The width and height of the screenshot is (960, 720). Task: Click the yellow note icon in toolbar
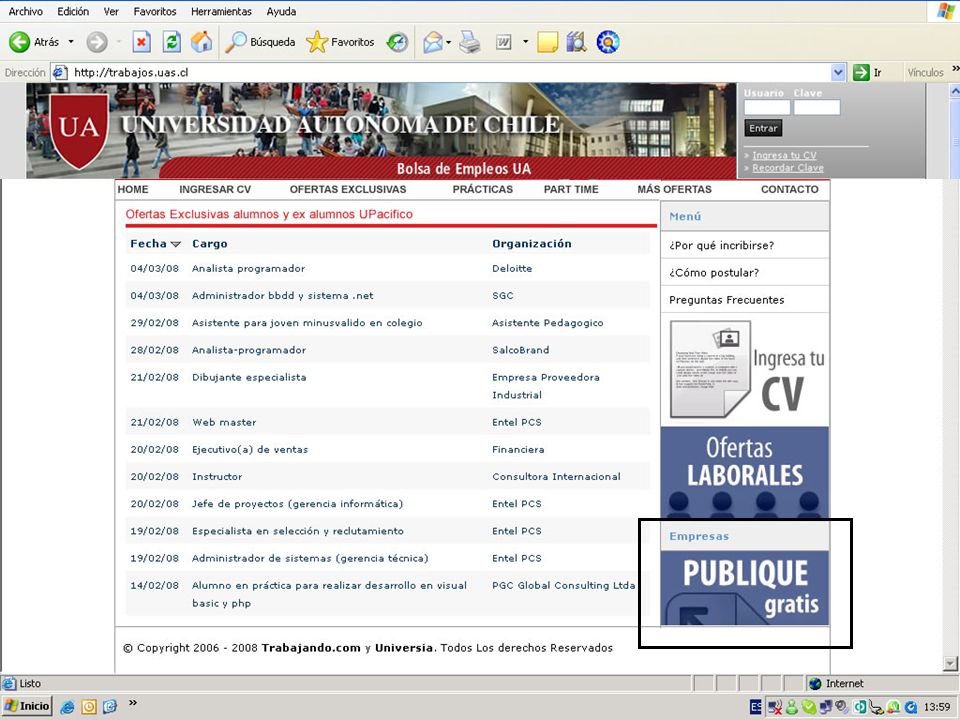point(547,42)
